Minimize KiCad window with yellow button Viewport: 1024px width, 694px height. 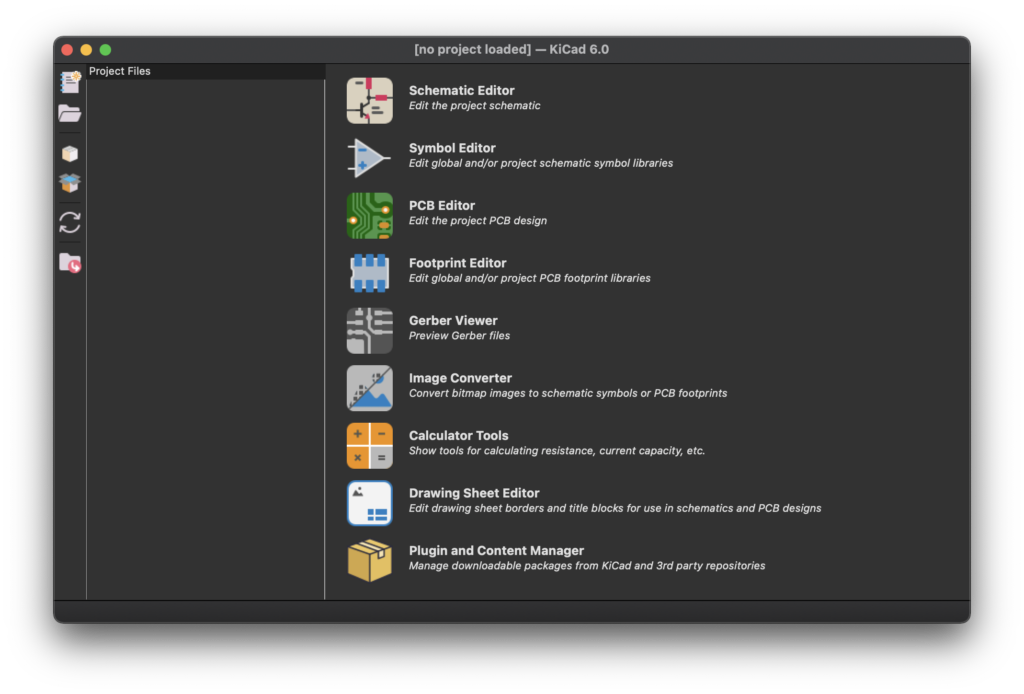pyautogui.click(x=86, y=50)
